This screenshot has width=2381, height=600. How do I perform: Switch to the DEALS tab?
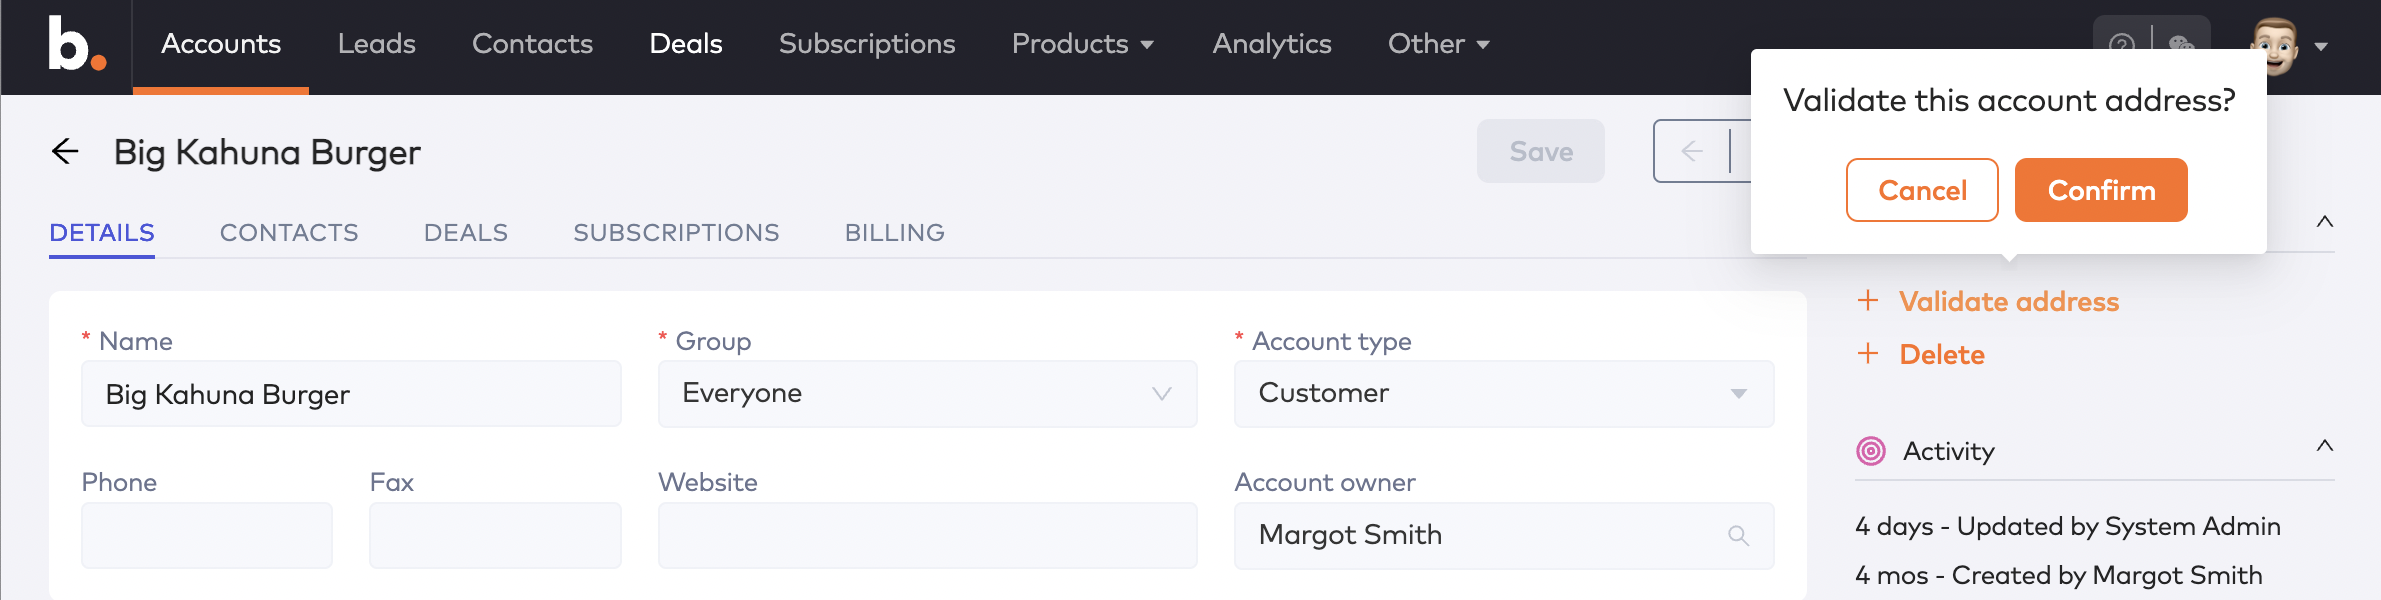coord(466,233)
